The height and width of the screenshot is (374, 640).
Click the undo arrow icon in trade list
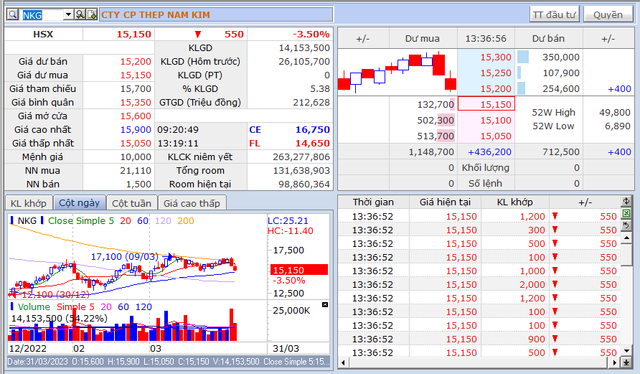click(x=626, y=225)
